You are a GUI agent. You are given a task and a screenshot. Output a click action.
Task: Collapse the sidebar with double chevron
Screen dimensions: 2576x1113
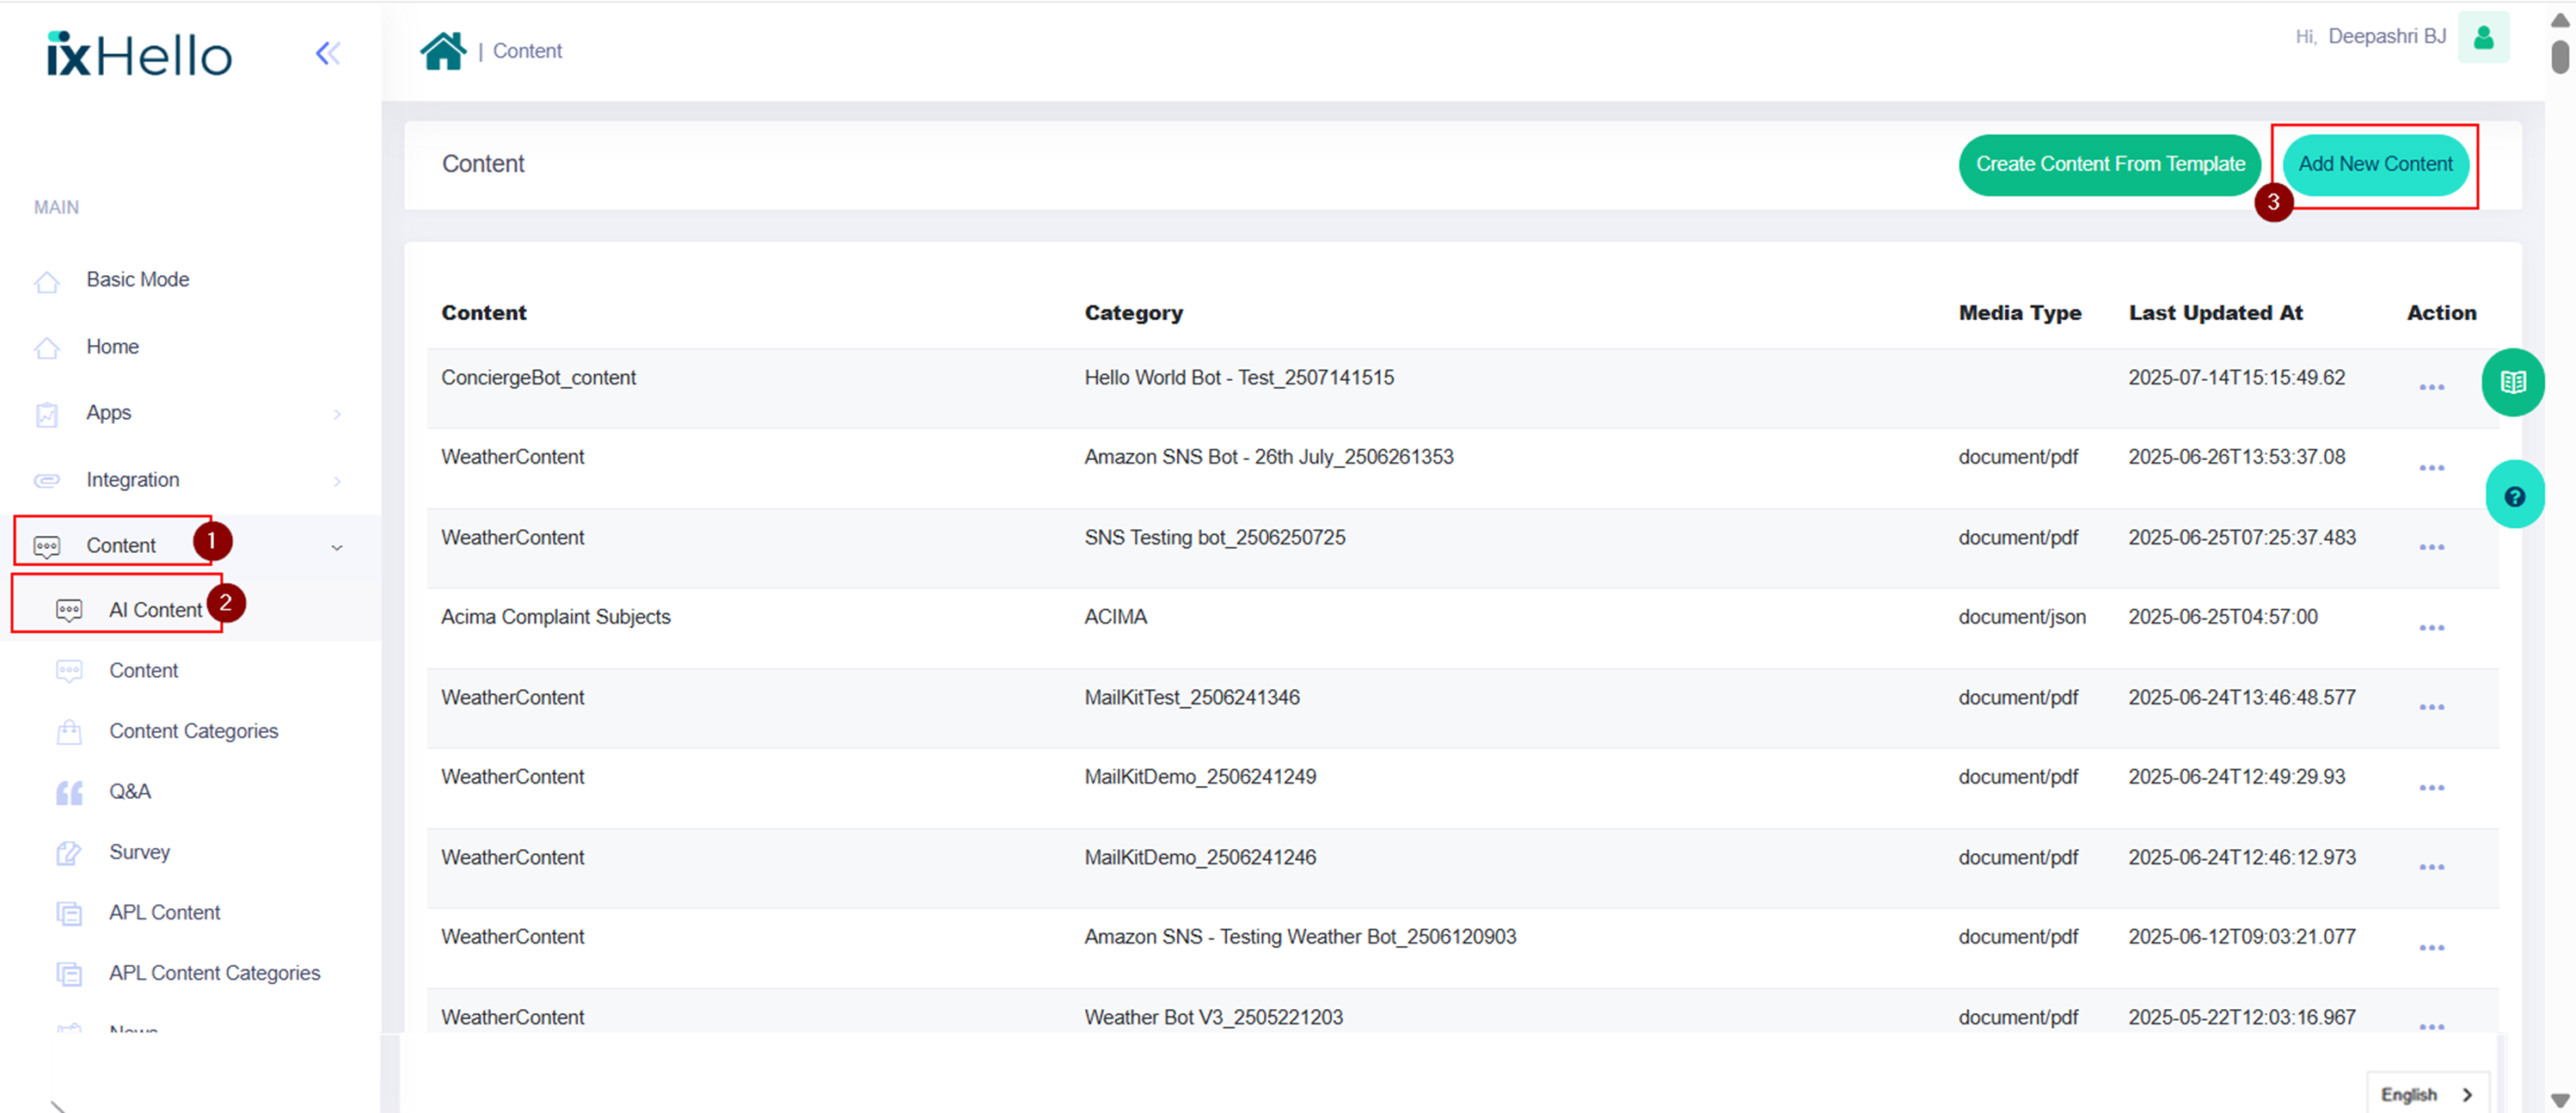tap(328, 53)
